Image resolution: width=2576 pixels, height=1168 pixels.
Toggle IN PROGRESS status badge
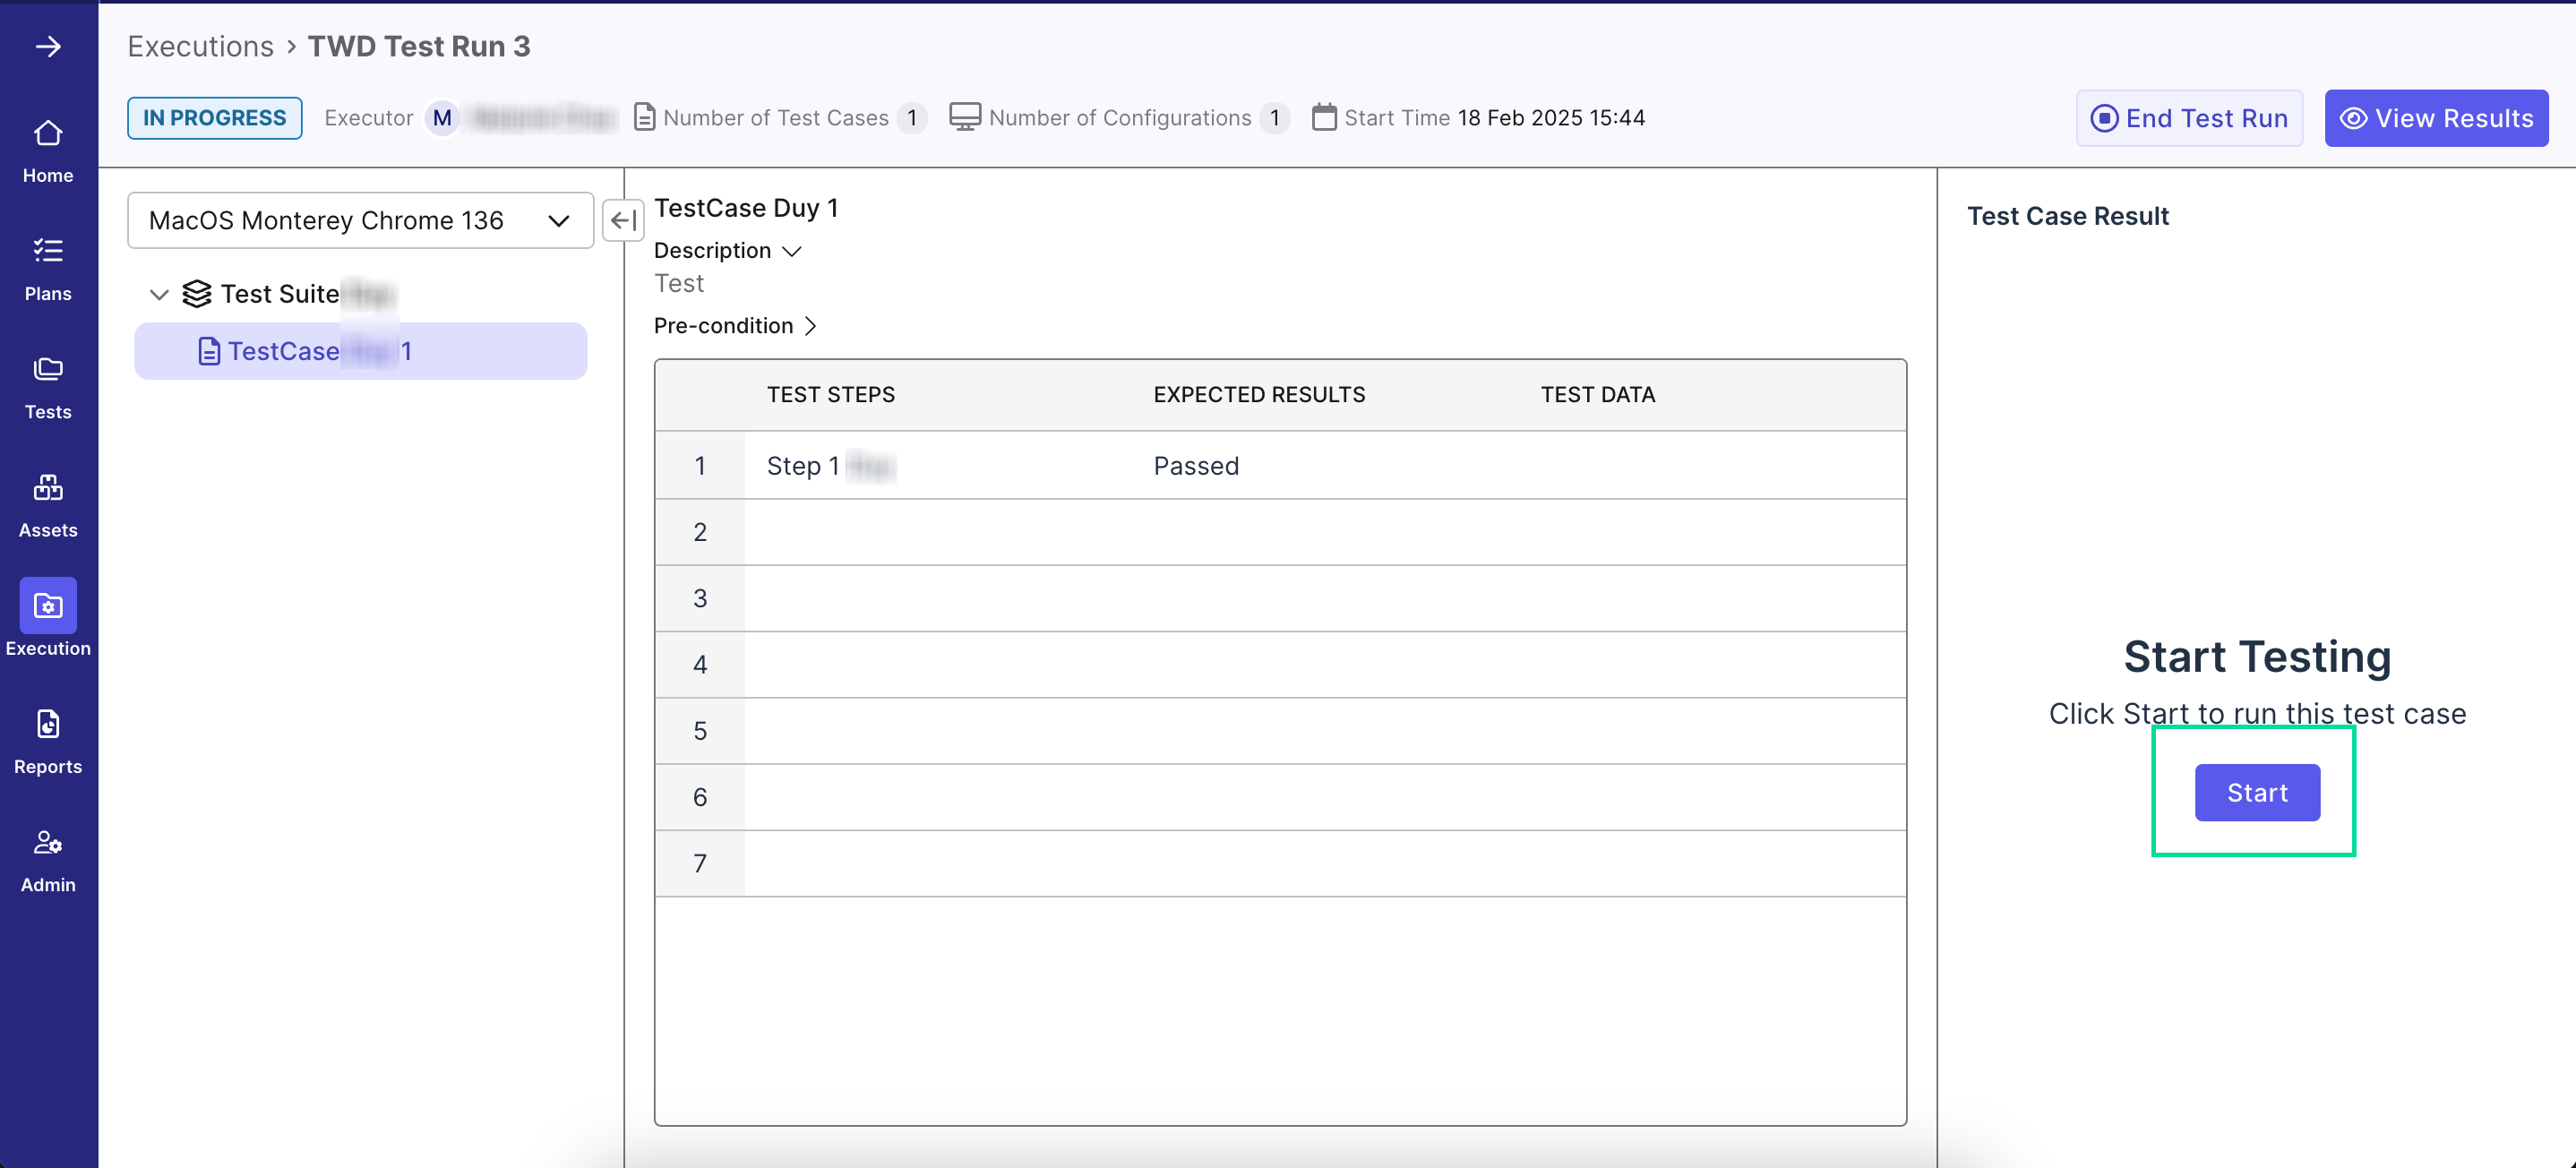click(213, 116)
